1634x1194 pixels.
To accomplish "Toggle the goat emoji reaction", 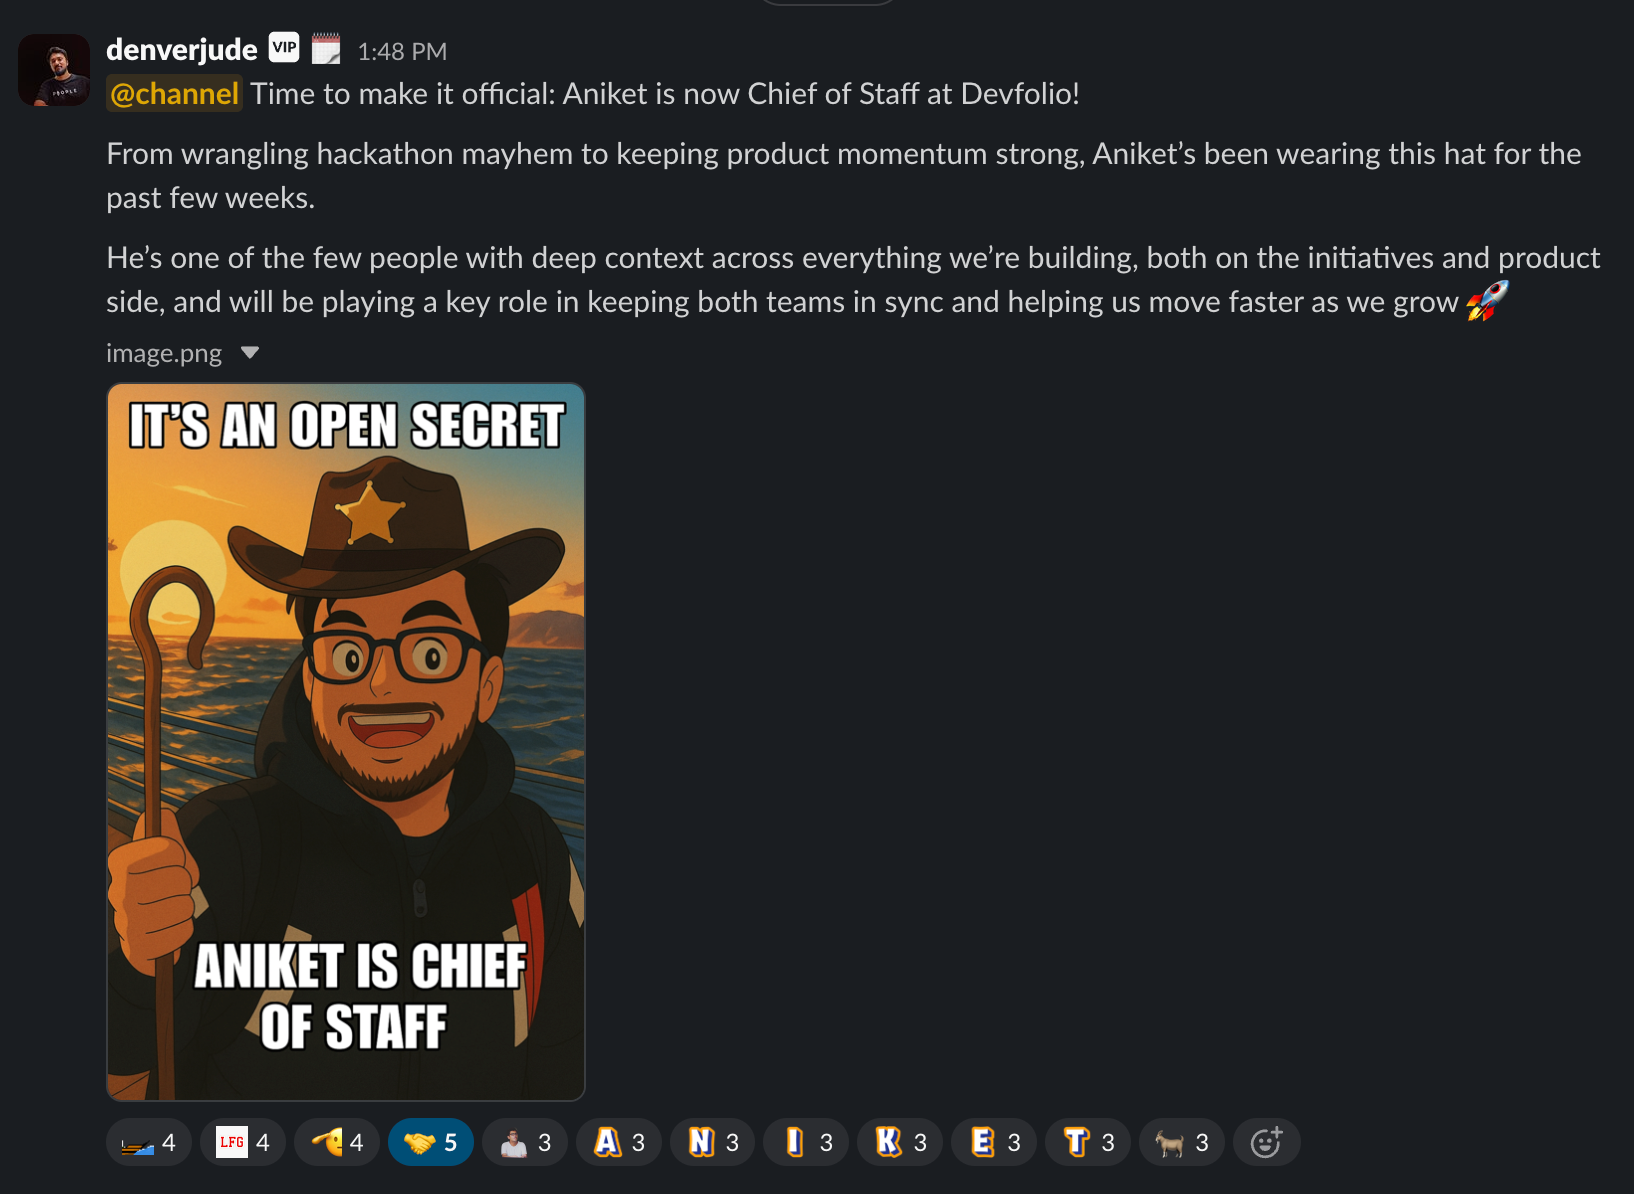I will click(x=1181, y=1142).
